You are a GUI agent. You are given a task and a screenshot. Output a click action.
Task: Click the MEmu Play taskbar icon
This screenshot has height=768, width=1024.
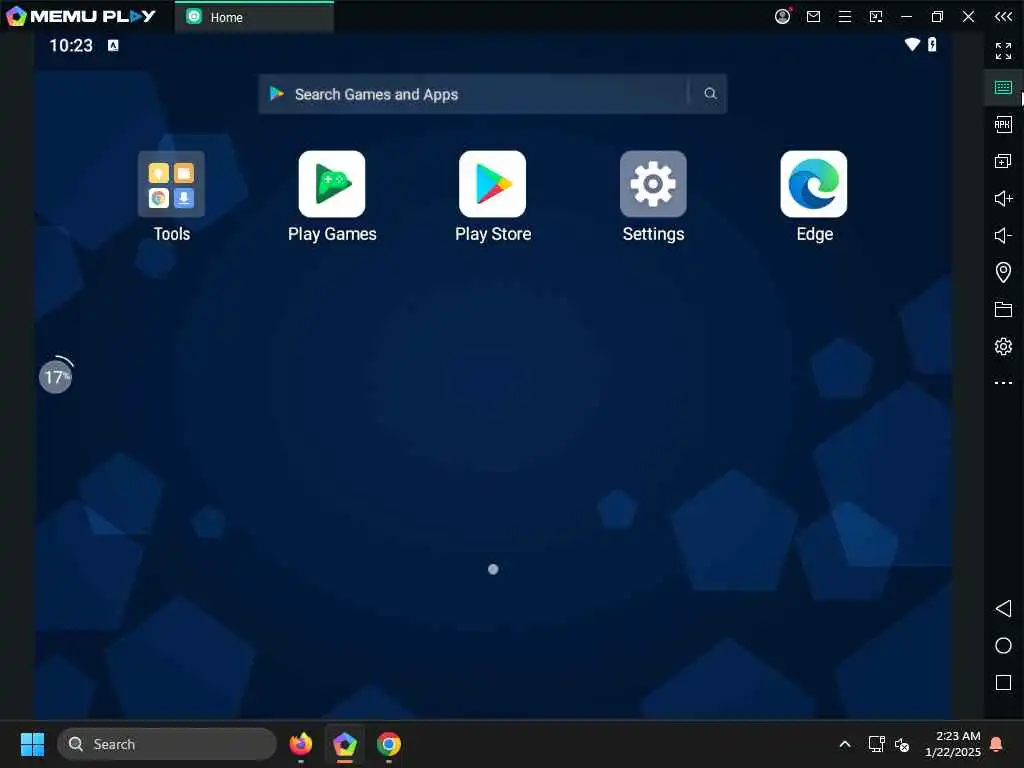pyautogui.click(x=345, y=744)
